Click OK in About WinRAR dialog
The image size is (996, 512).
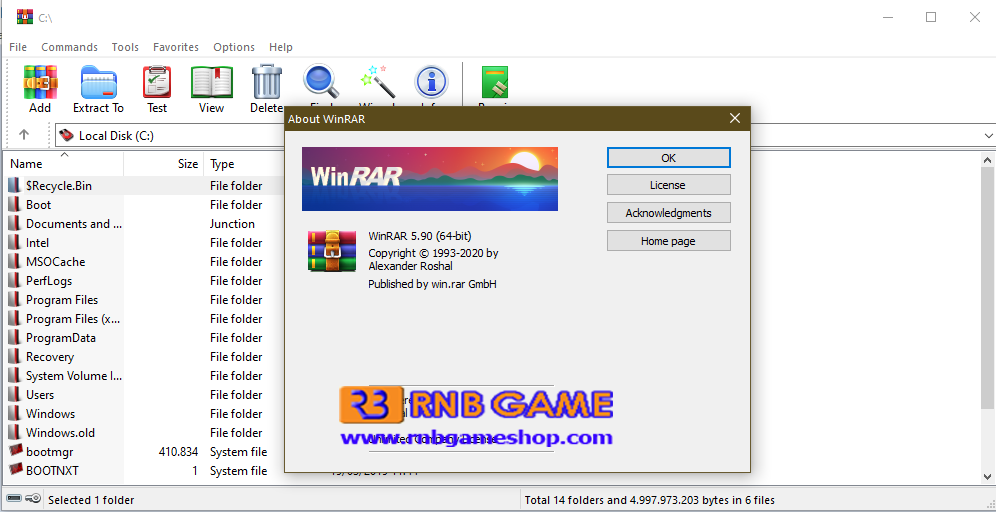click(x=668, y=158)
